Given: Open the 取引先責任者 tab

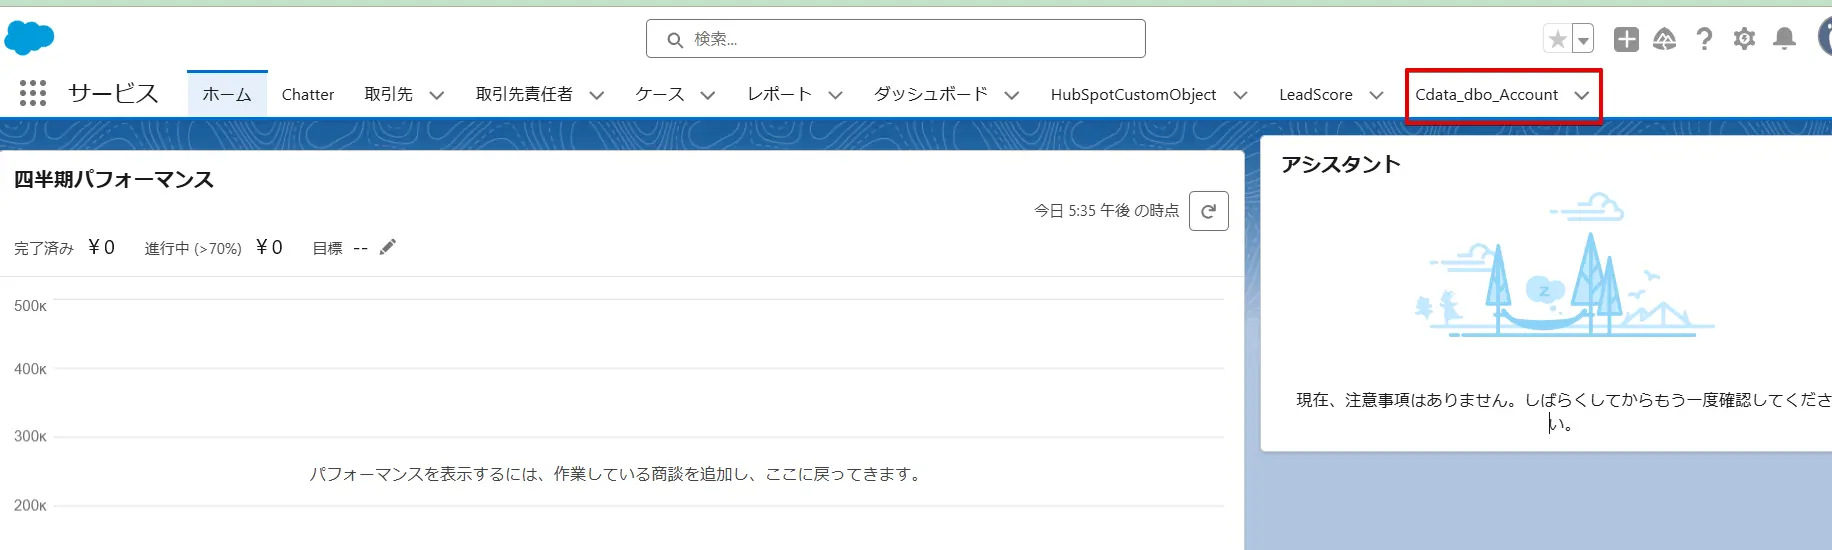Looking at the screenshot, I should [524, 94].
